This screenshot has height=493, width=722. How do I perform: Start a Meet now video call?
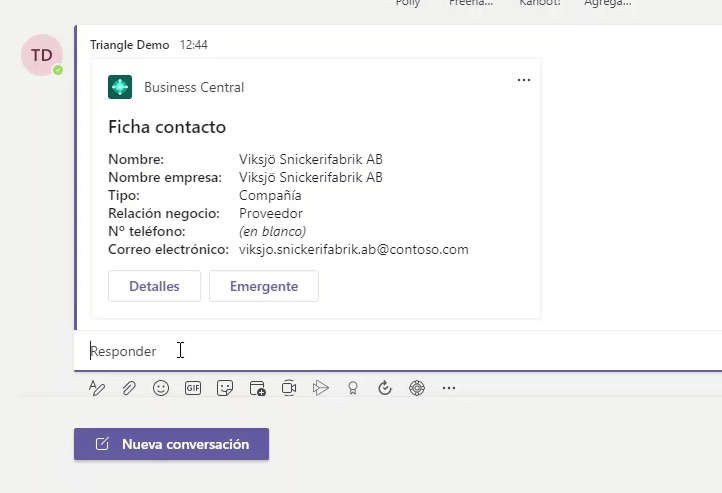coord(289,388)
